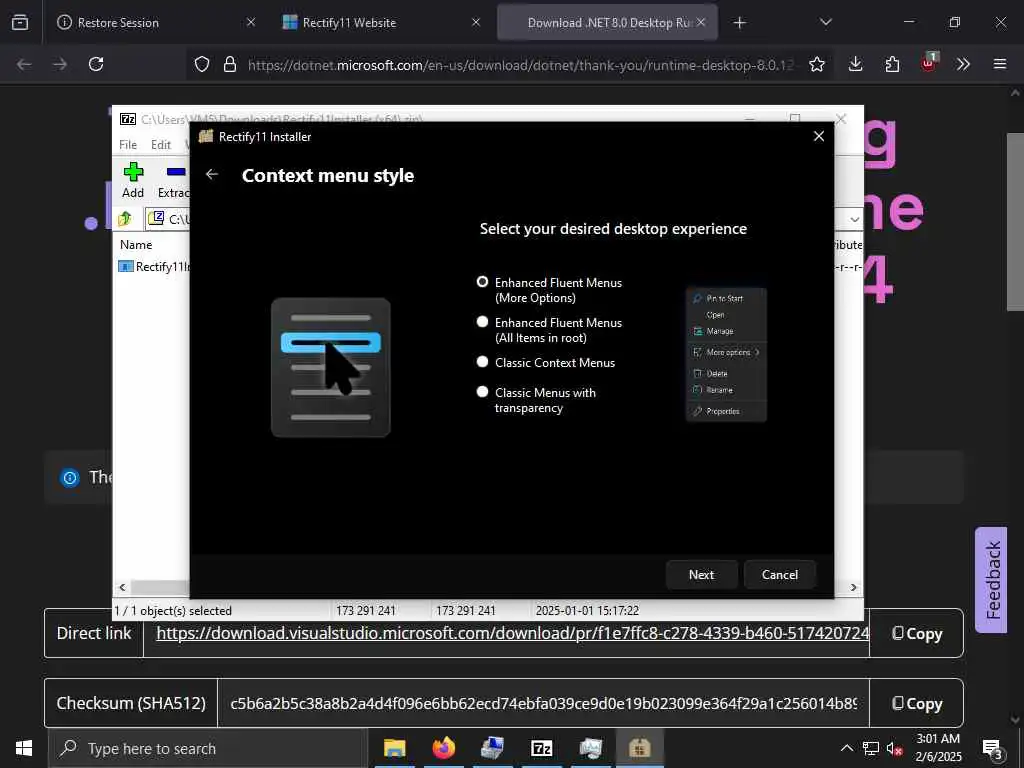
Task: Show more tools overflow chevron
Action: (x=963, y=64)
